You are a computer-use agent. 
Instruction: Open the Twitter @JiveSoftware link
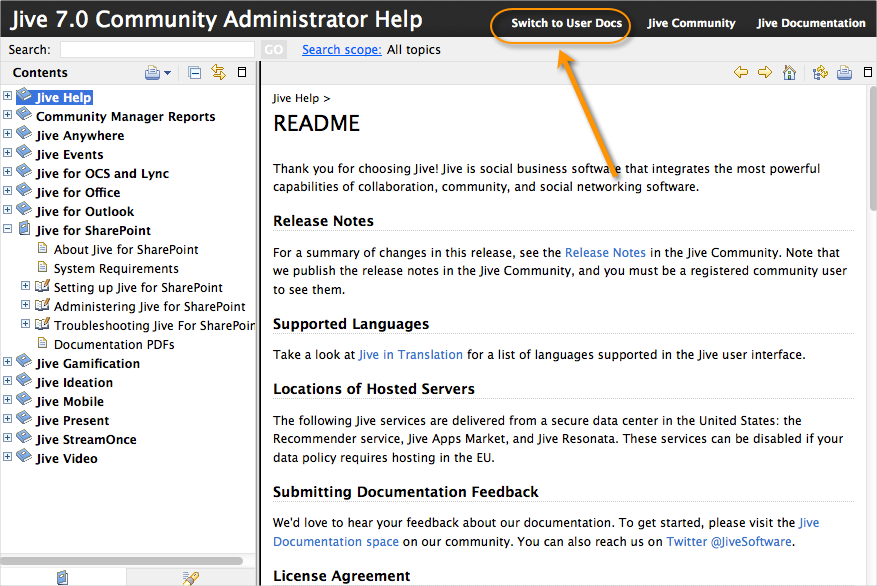[x=729, y=542]
